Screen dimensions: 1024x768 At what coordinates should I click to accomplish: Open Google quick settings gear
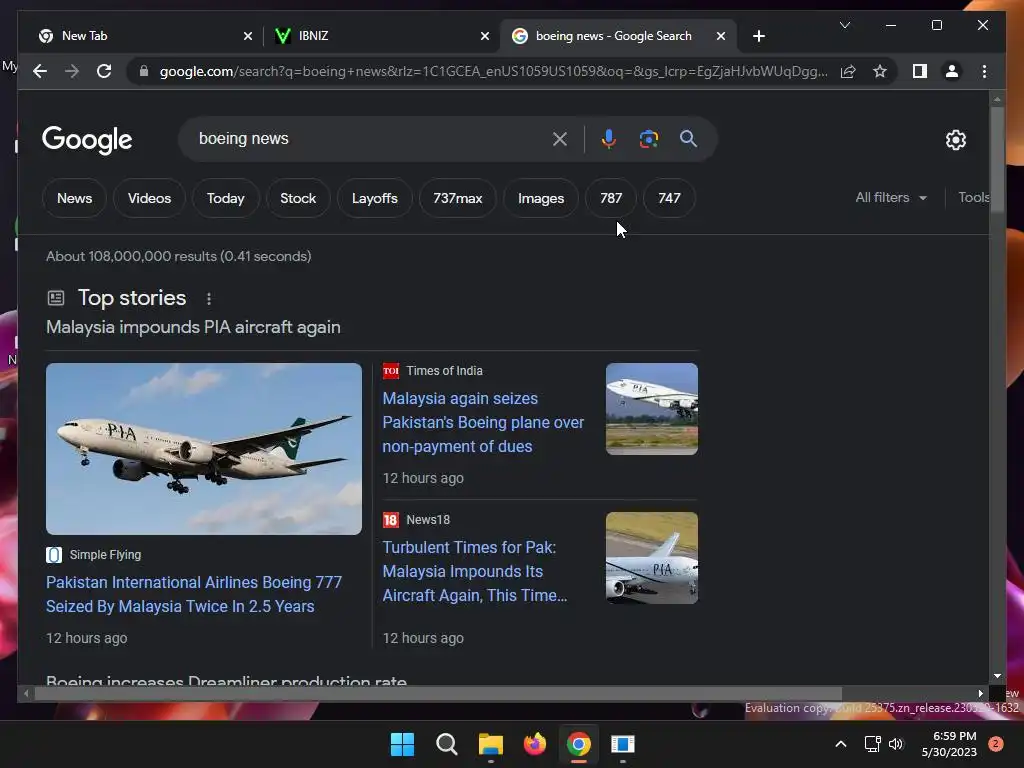coord(955,140)
